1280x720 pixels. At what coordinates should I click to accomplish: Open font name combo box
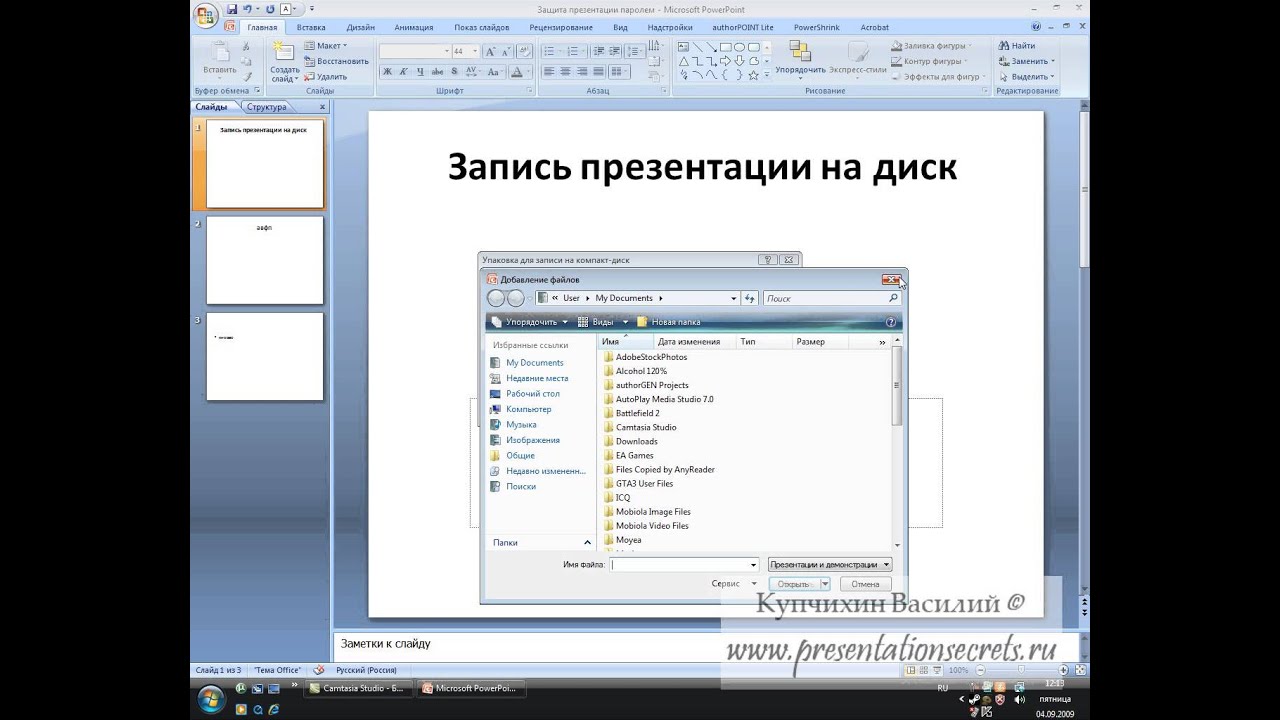click(414, 51)
